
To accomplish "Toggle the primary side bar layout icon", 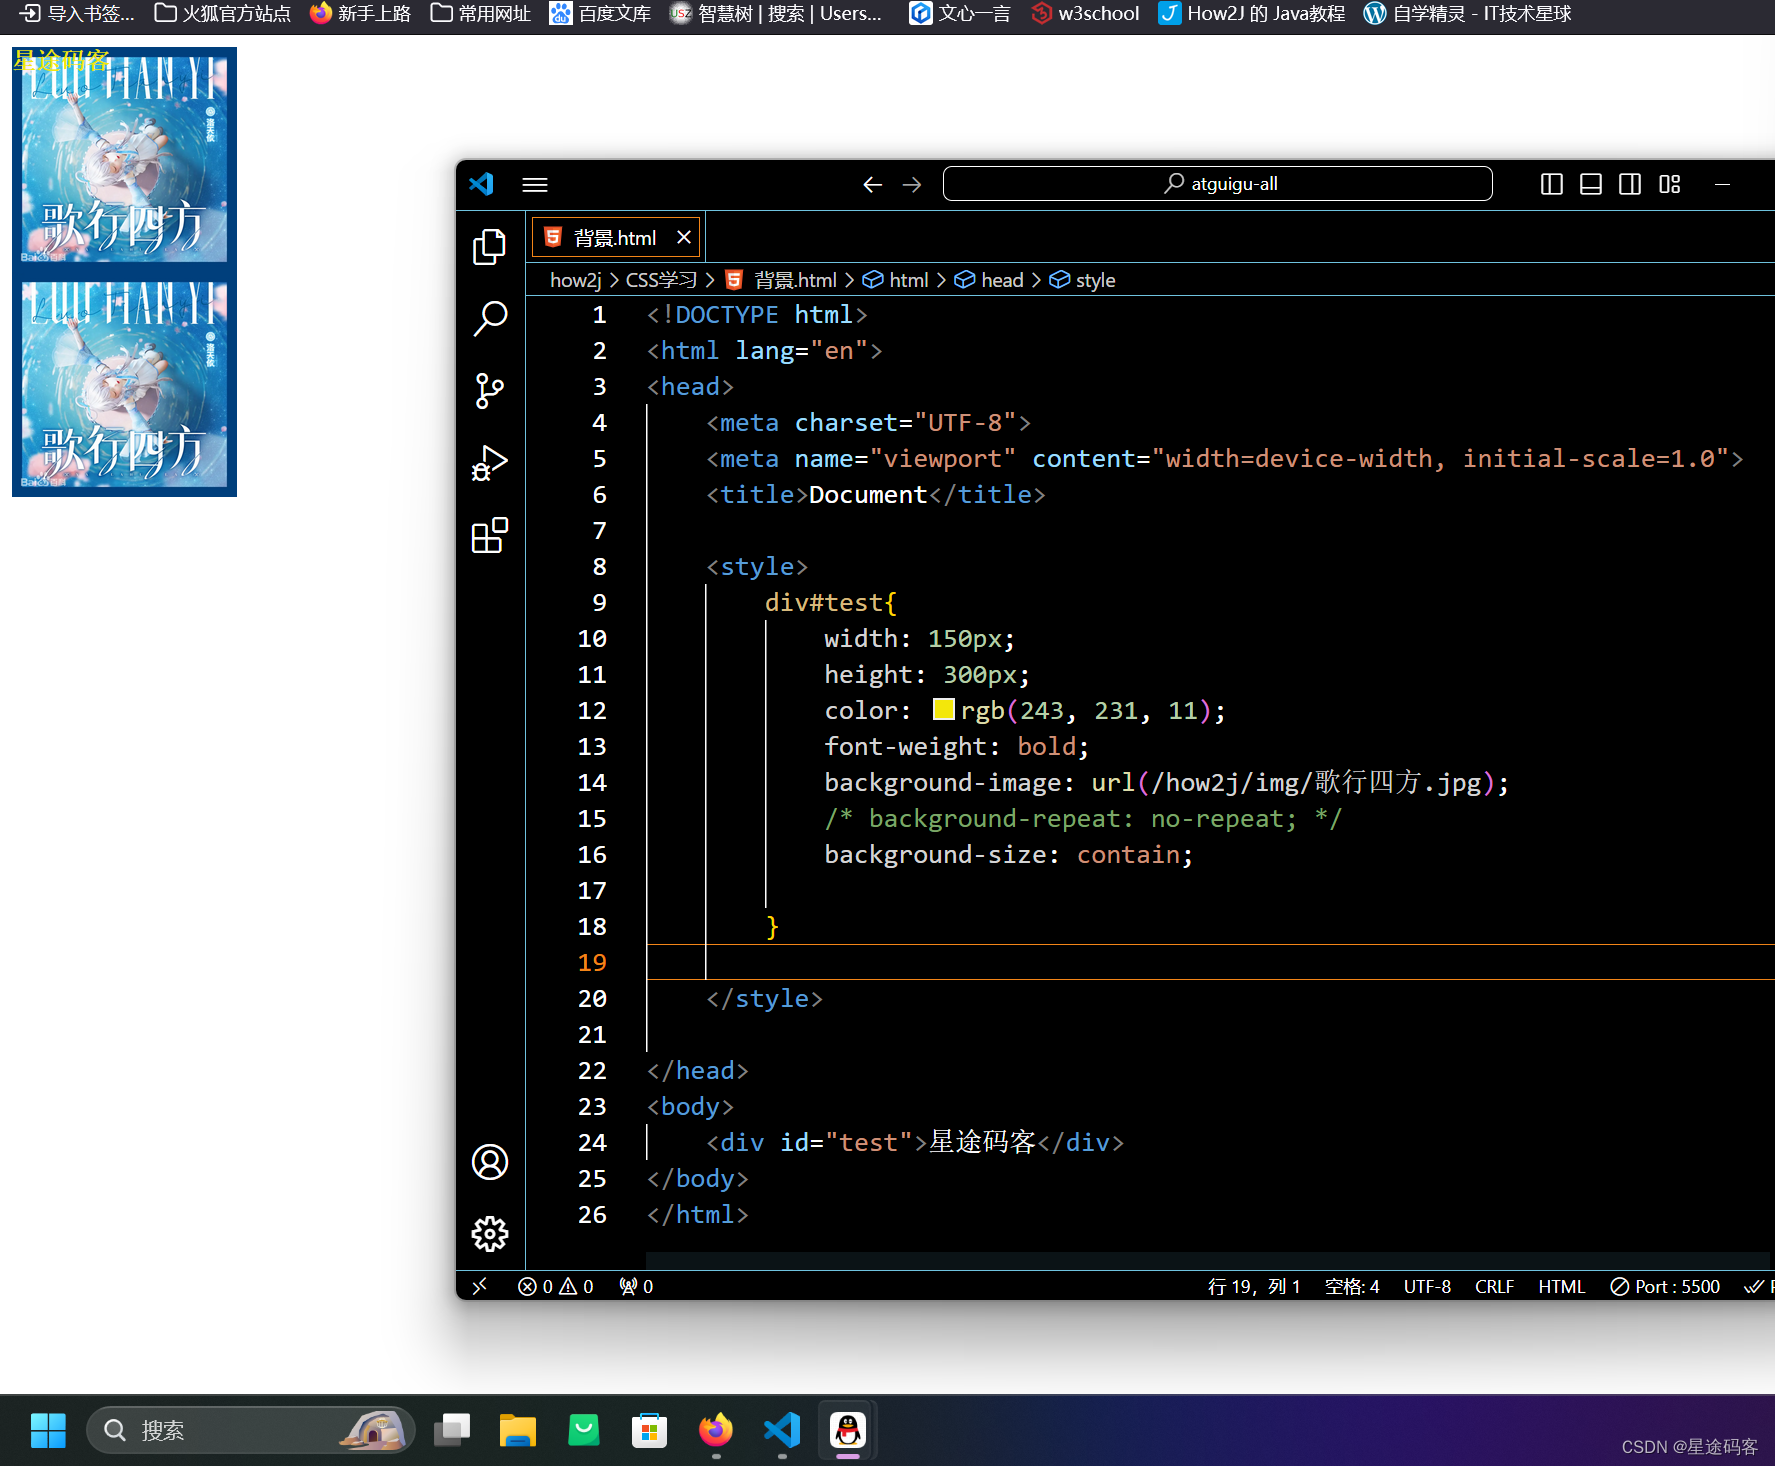I will tap(1552, 184).
